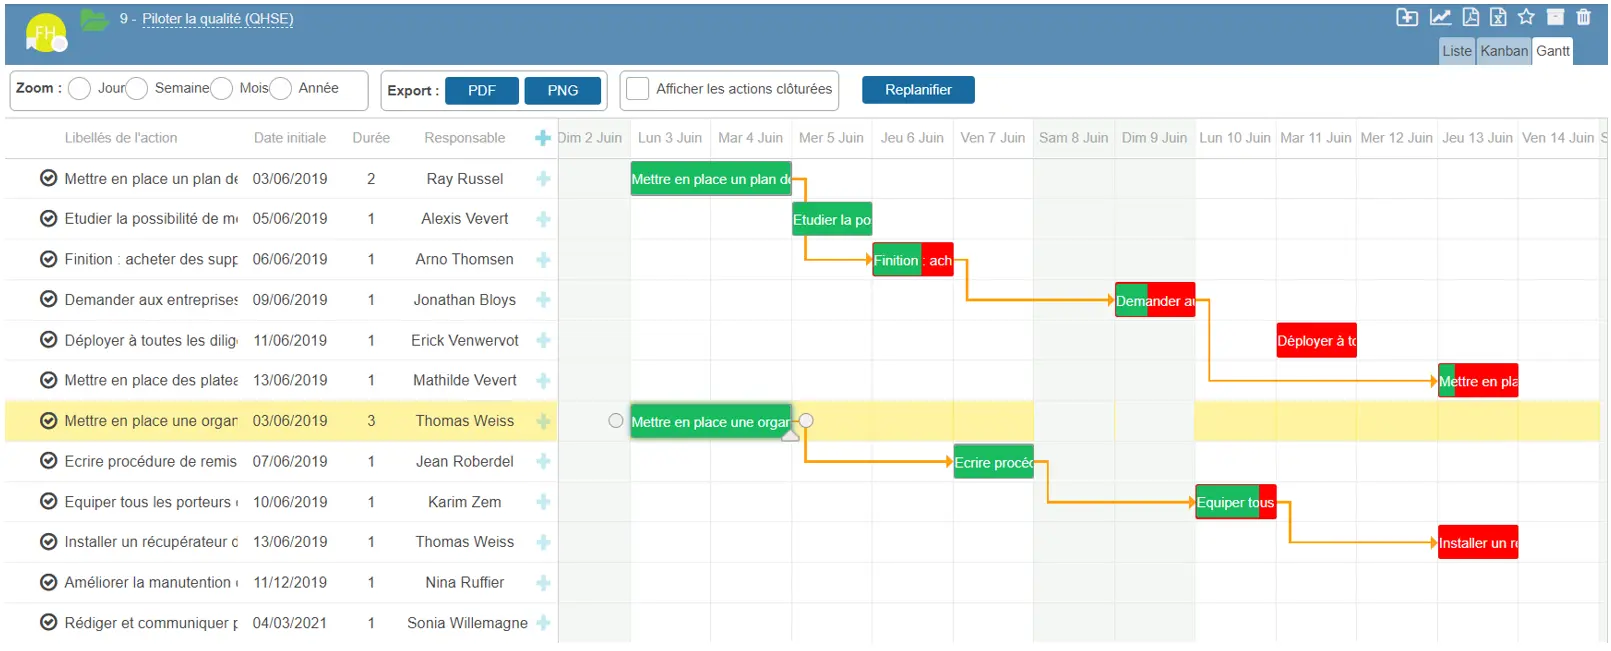Click the red Déployer Gantt bar

[1316, 341]
